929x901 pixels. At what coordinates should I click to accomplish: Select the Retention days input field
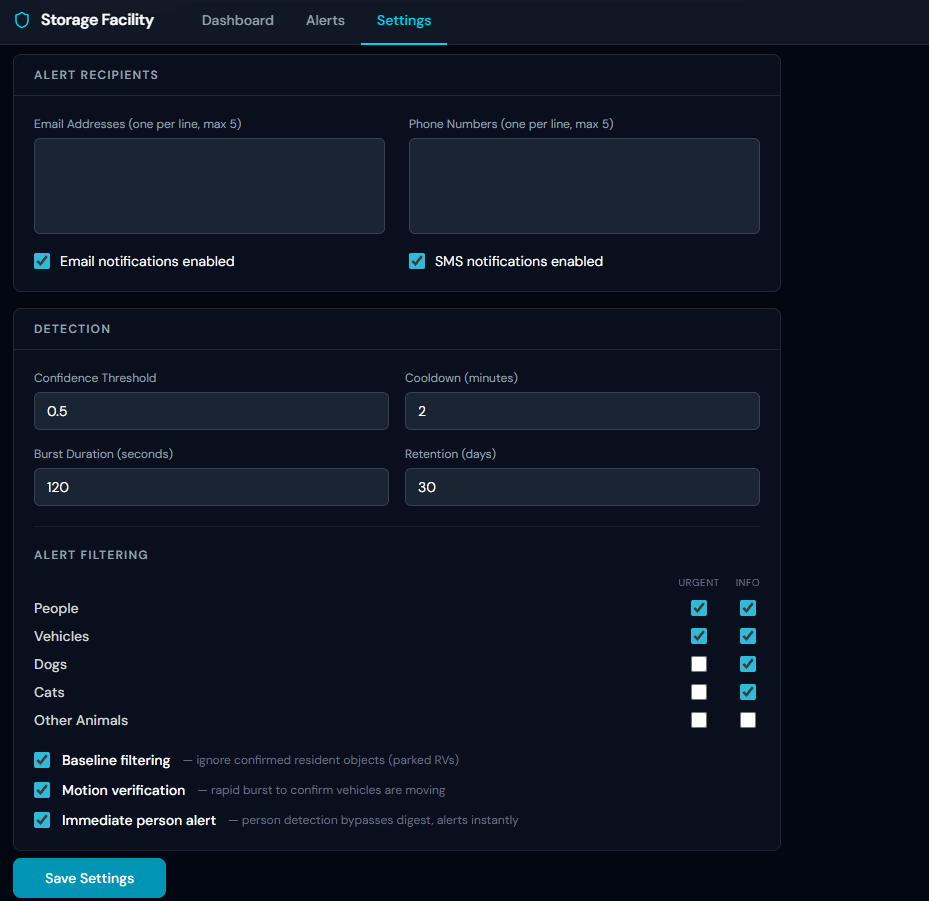point(582,487)
